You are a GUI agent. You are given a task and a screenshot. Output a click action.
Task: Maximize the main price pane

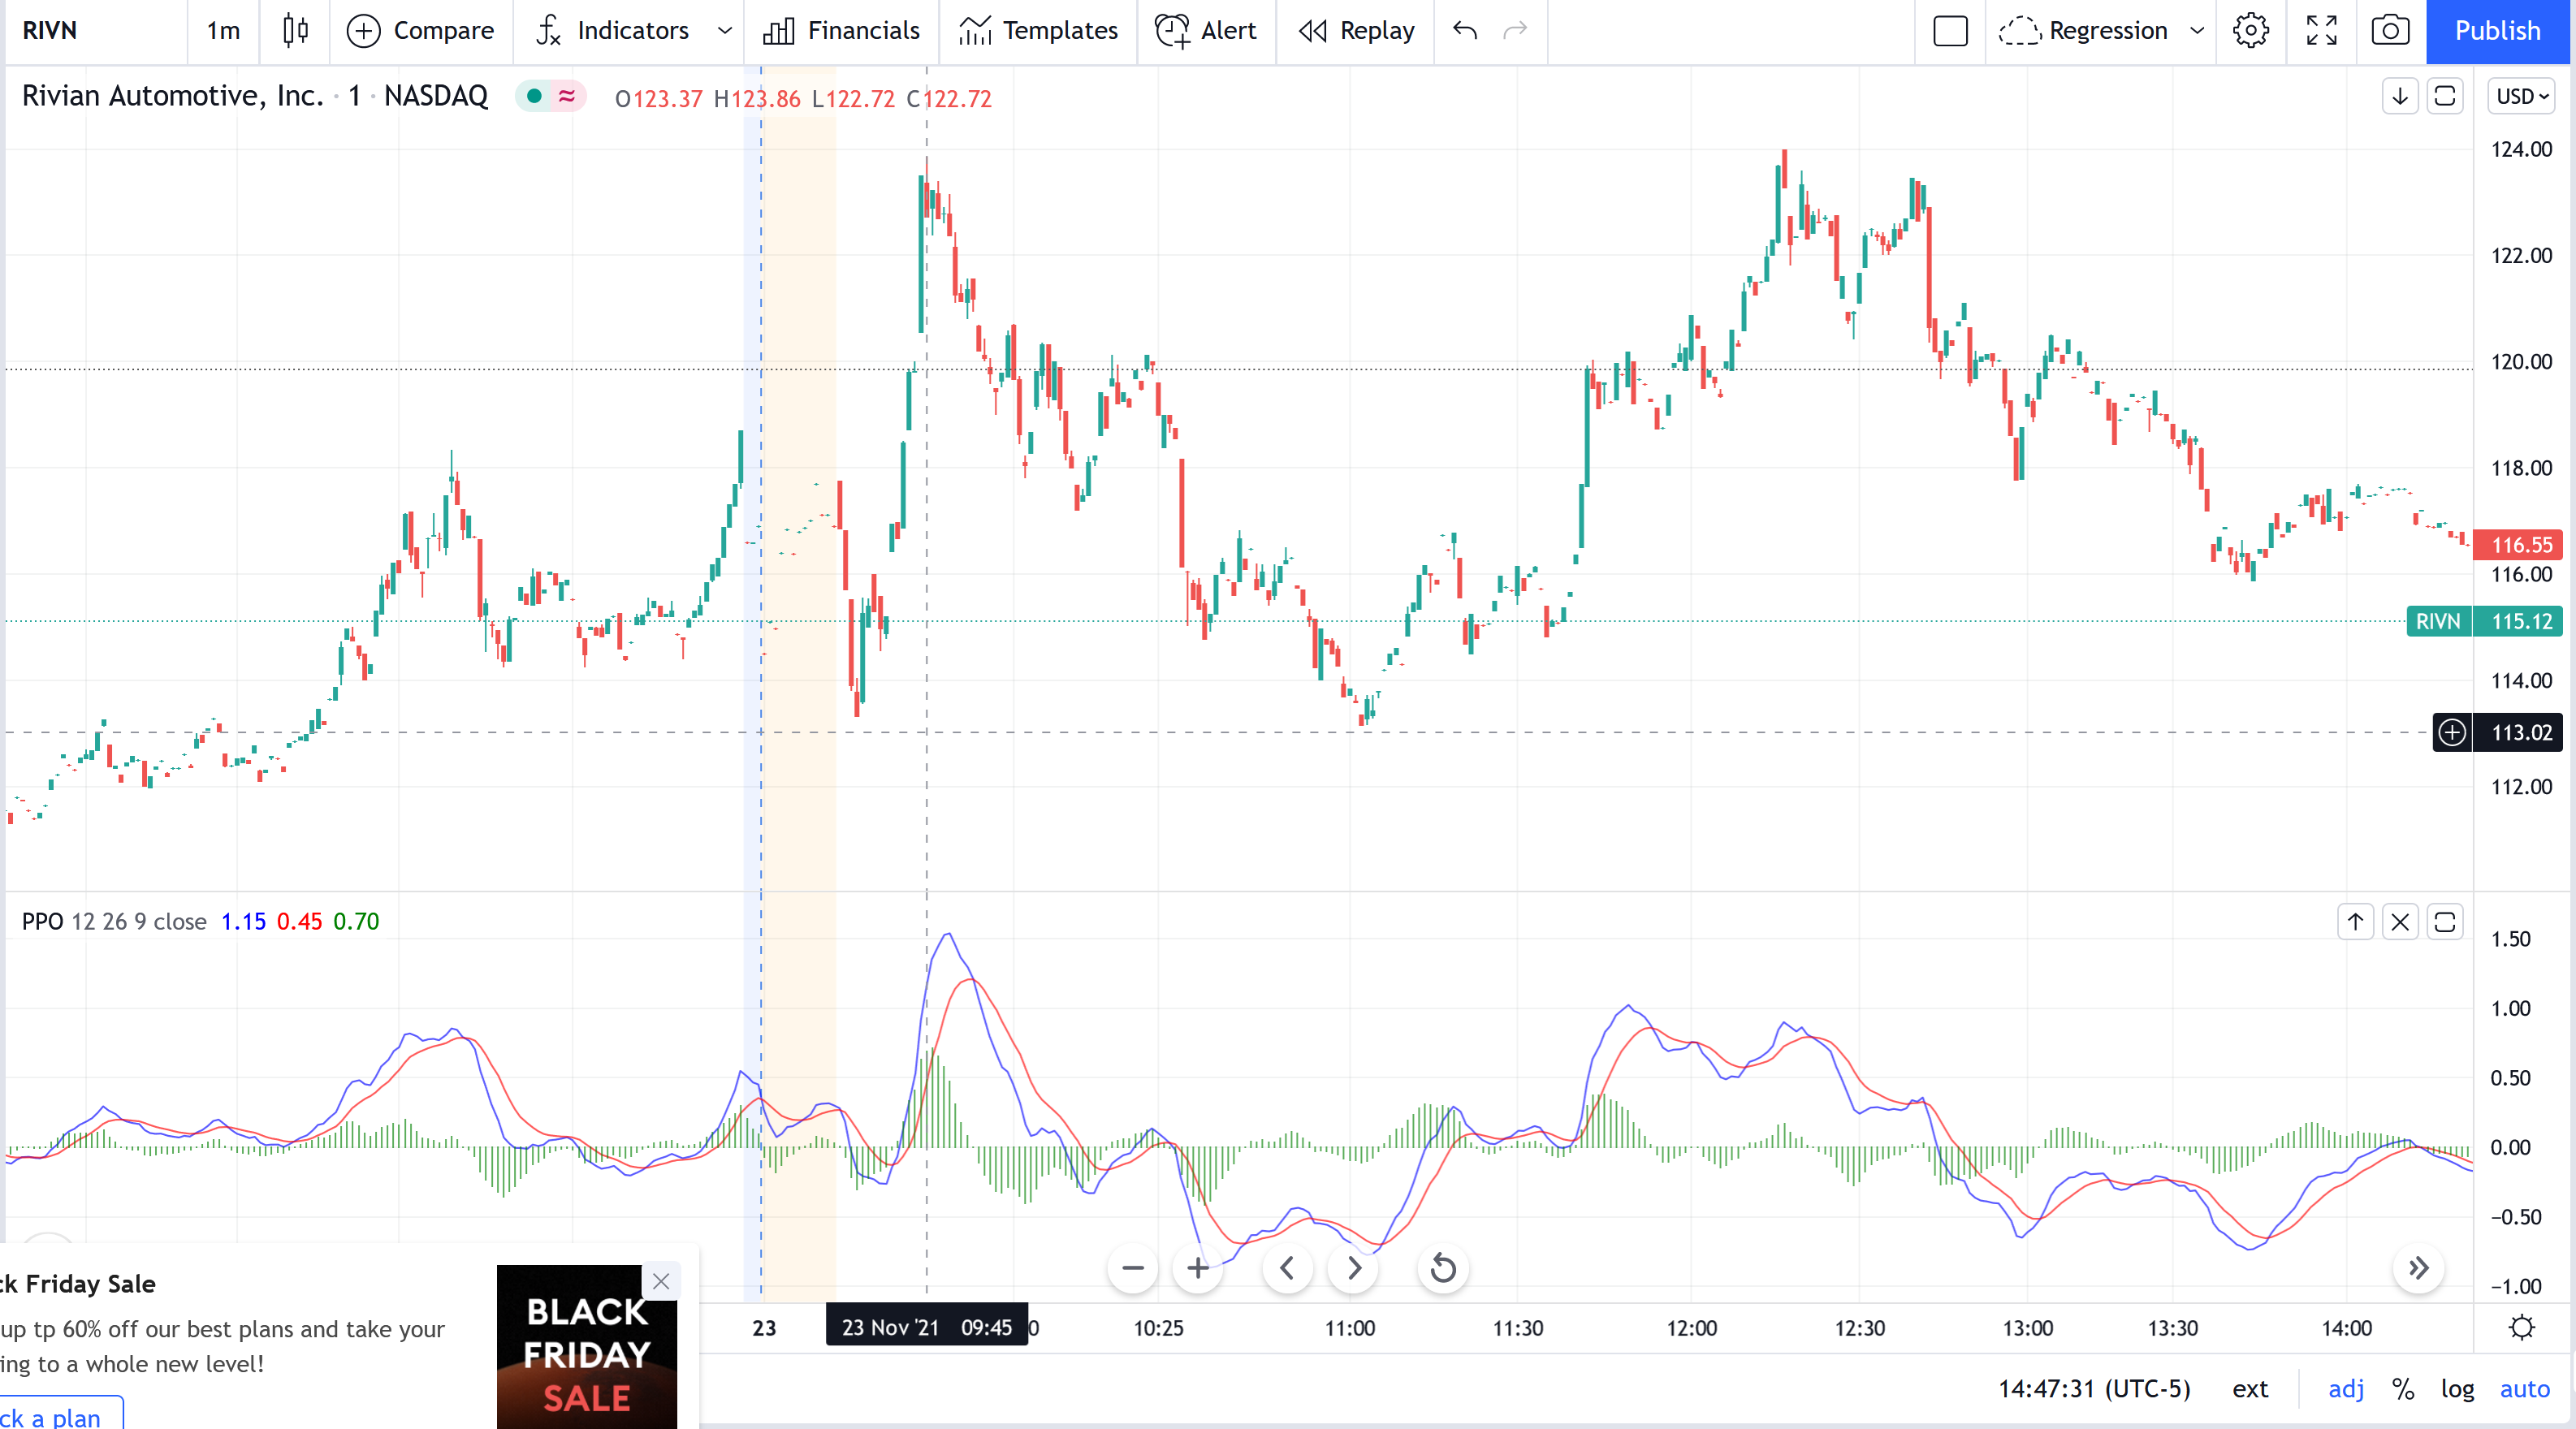point(2445,97)
